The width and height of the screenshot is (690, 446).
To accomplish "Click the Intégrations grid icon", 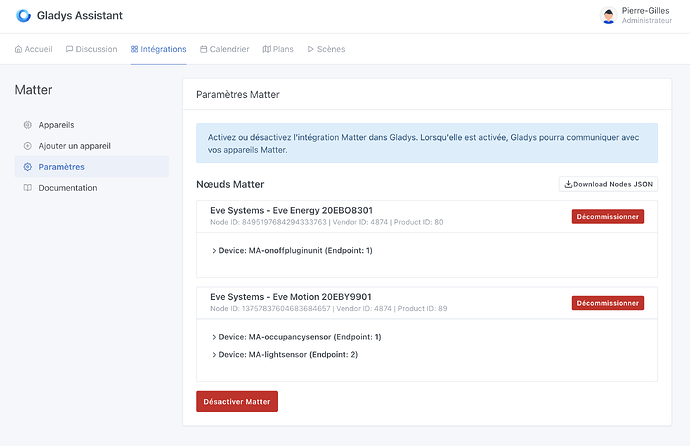I will click(x=135, y=49).
